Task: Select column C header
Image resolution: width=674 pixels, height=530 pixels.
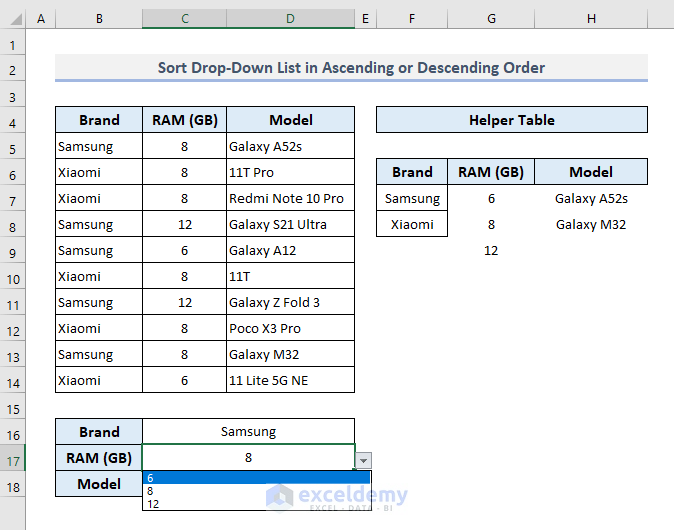Action: coord(184,19)
